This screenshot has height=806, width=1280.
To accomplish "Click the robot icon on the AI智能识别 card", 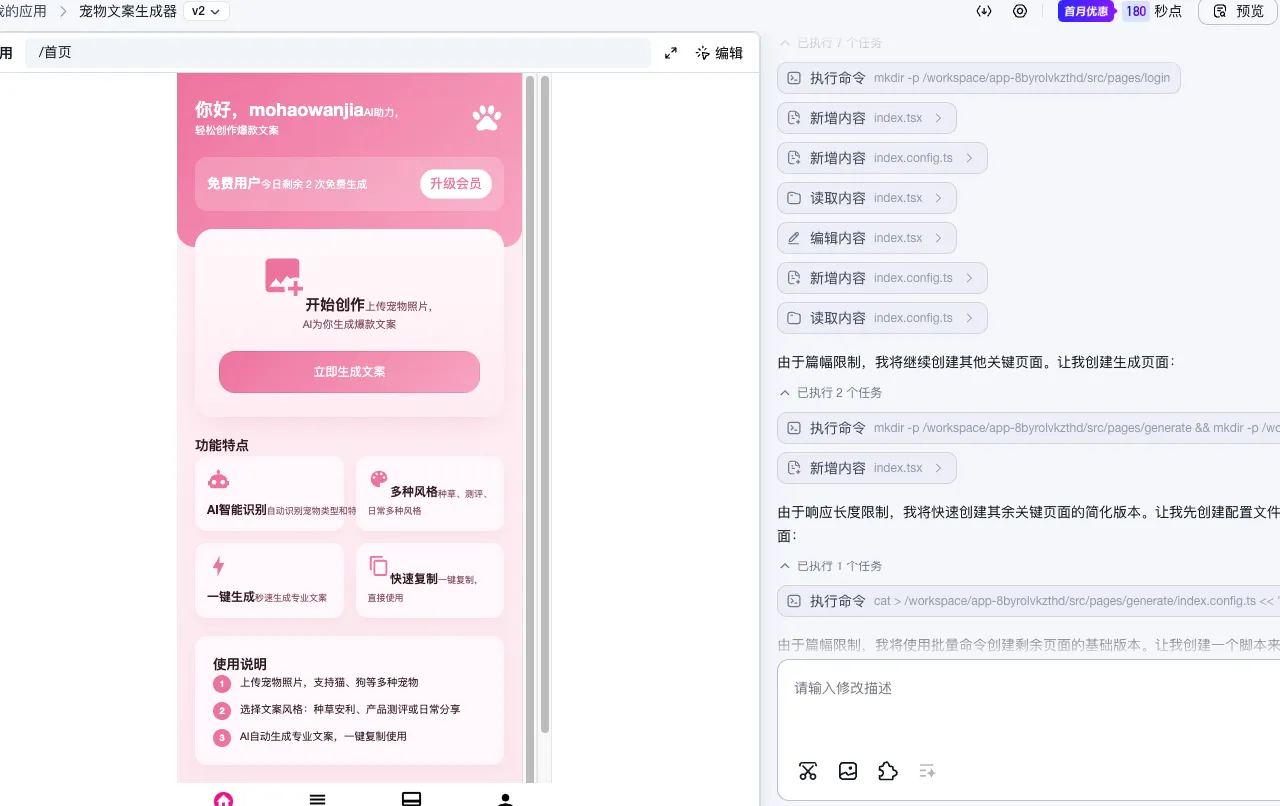I will point(218,480).
